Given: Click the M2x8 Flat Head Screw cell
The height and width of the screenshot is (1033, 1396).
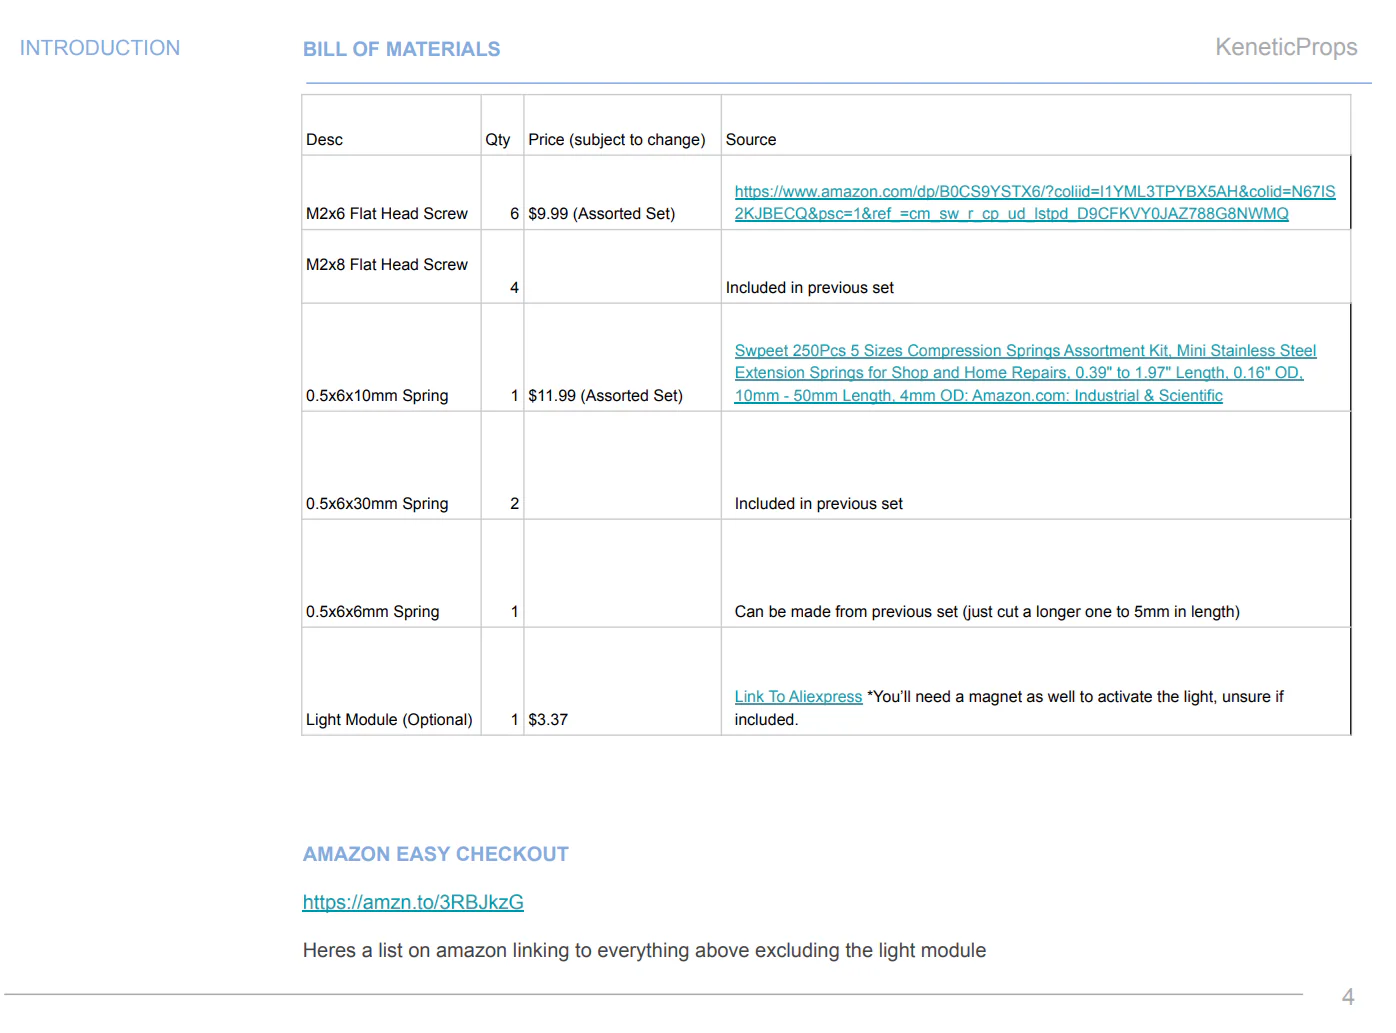Looking at the screenshot, I should click(391, 267).
